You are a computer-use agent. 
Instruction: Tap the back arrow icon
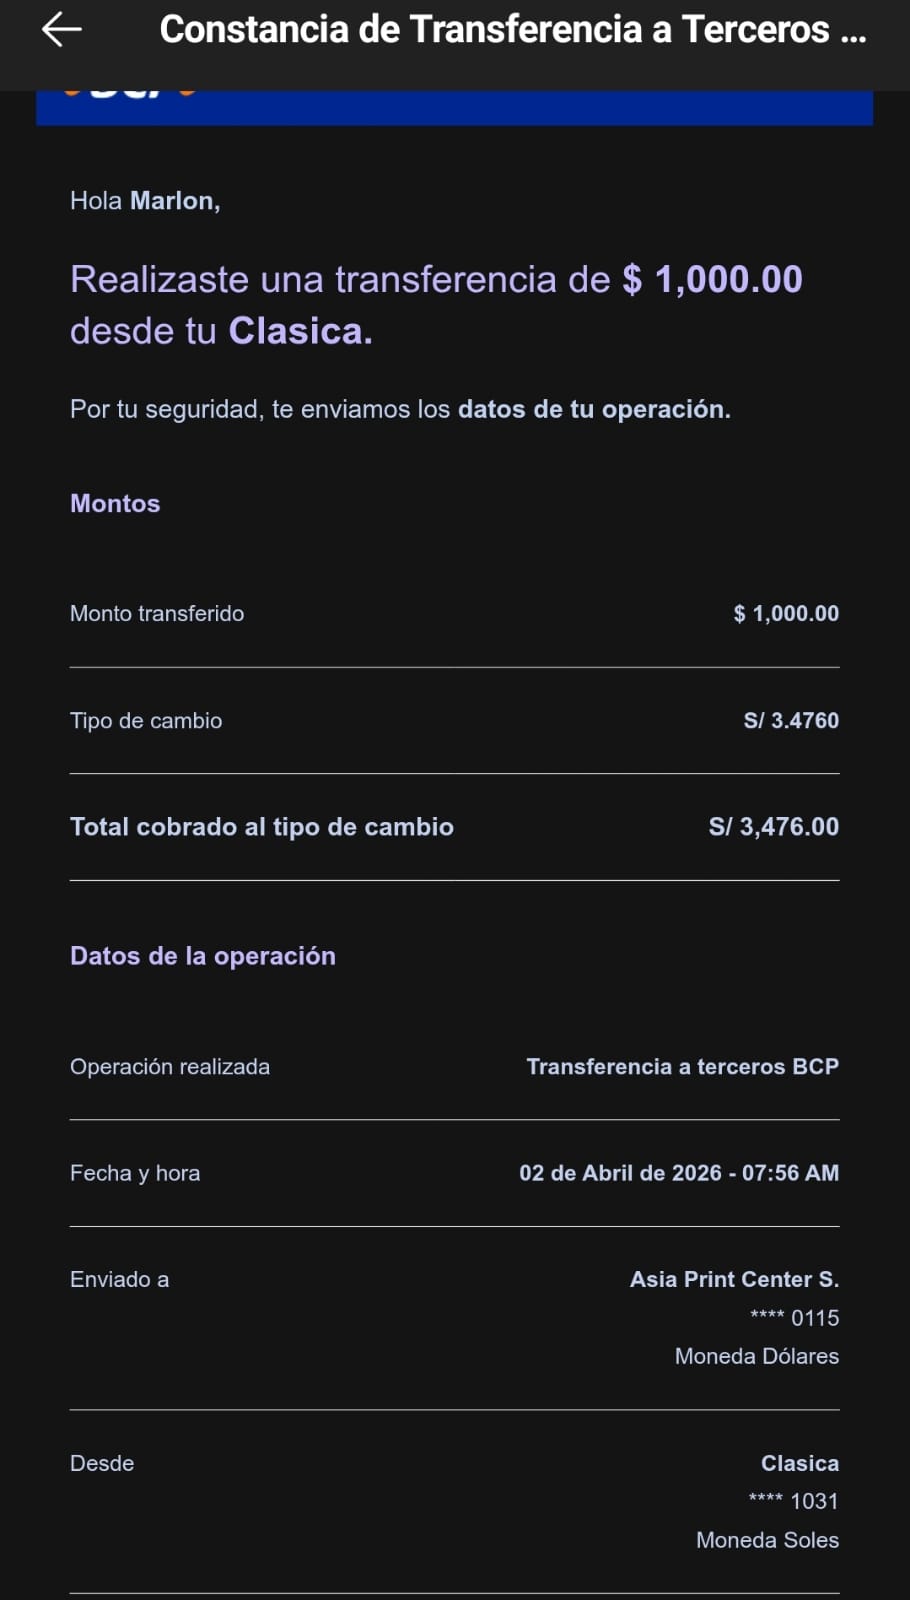(x=61, y=30)
